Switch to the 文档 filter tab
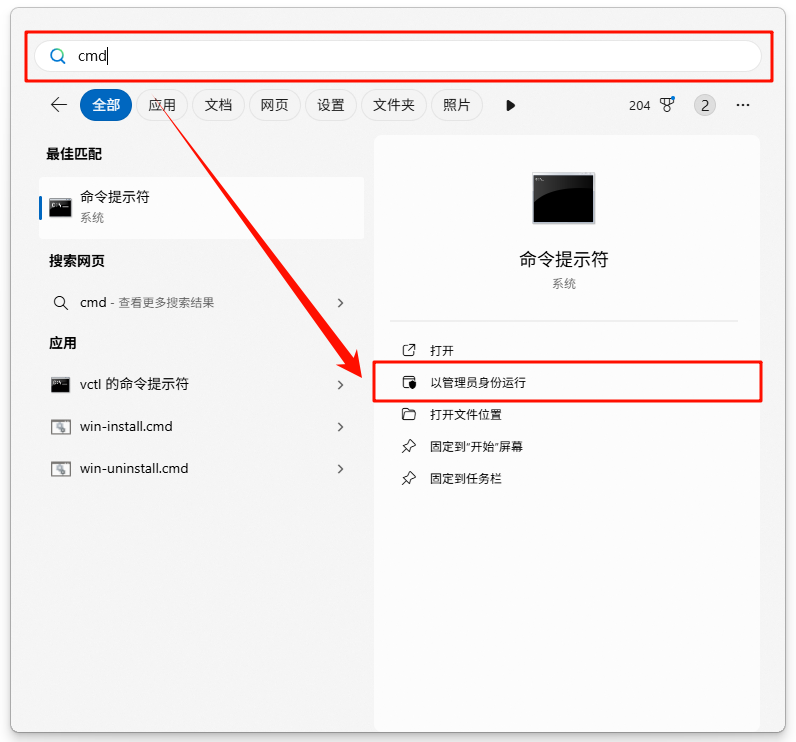Screen dimensions: 796x742 tap(218, 105)
